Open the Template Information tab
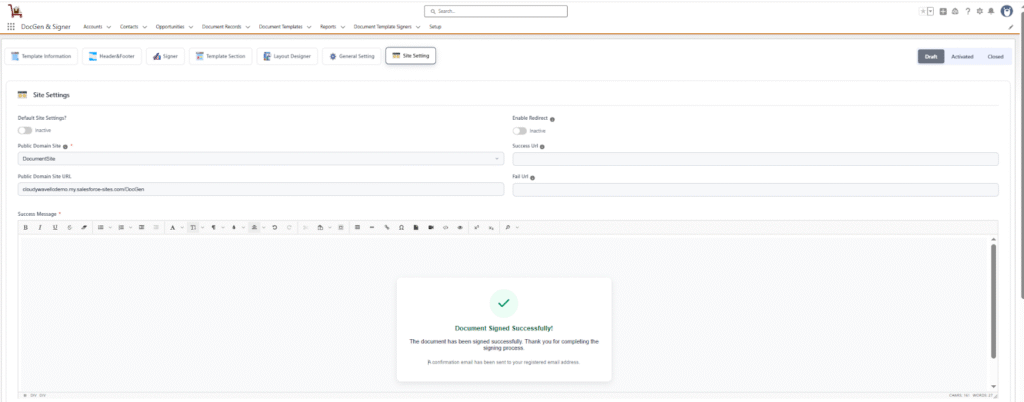This screenshot has height=402, width=1024. coord(42,56)
